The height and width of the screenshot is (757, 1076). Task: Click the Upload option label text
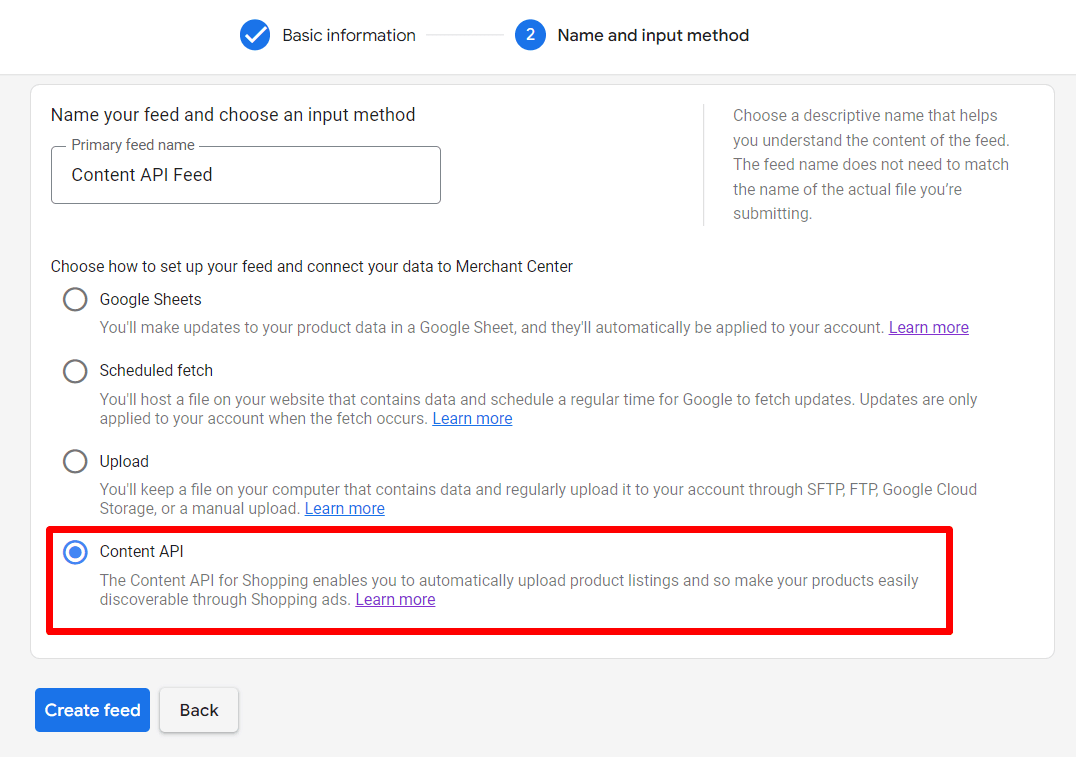(x=124, y=461)
